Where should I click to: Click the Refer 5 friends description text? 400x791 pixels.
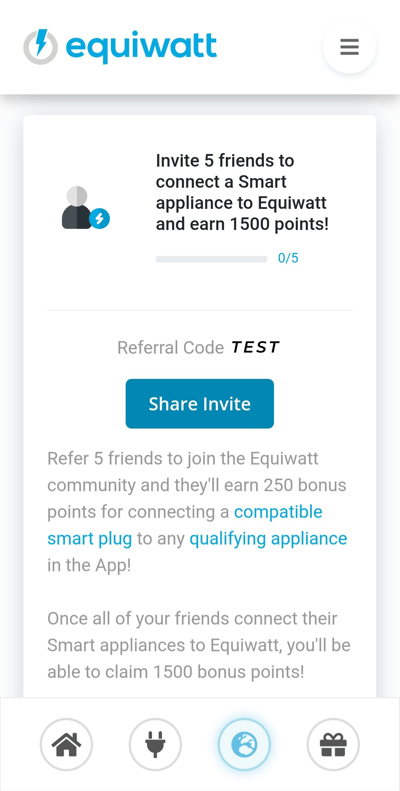tap(197, 512)
